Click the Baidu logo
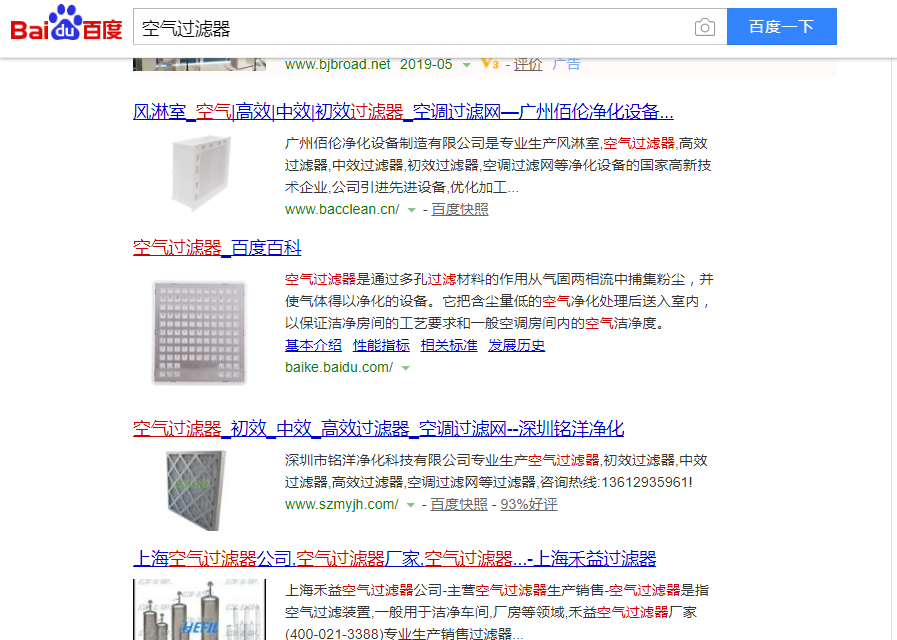This screenshot has height=640, width=897. [x=66, y=26]
